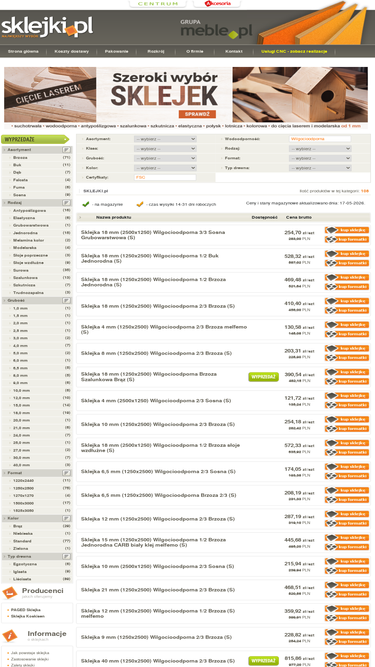The image size is (375, 667).
Task: Sort by the Nazwa produktu column header
Action: [114, 217]
